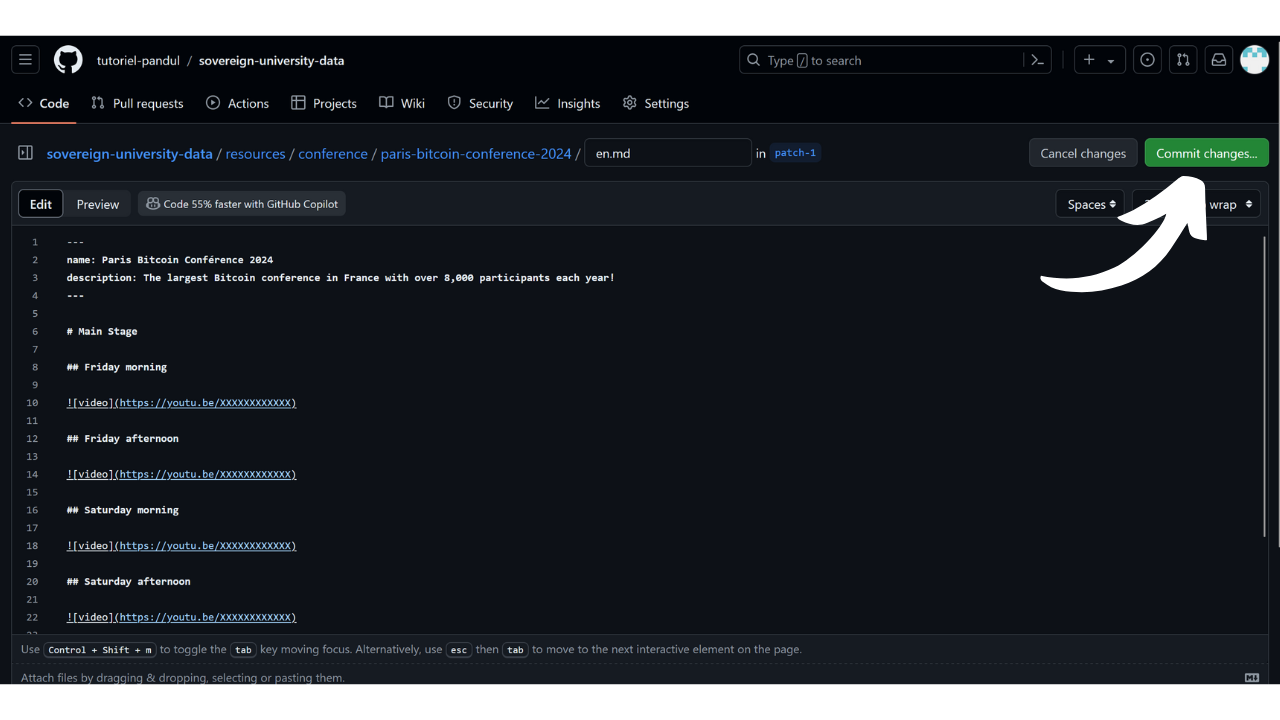Click the Markdown icon below the editor
This screenshot has width=1280, height=720.
pos(1252,677)
